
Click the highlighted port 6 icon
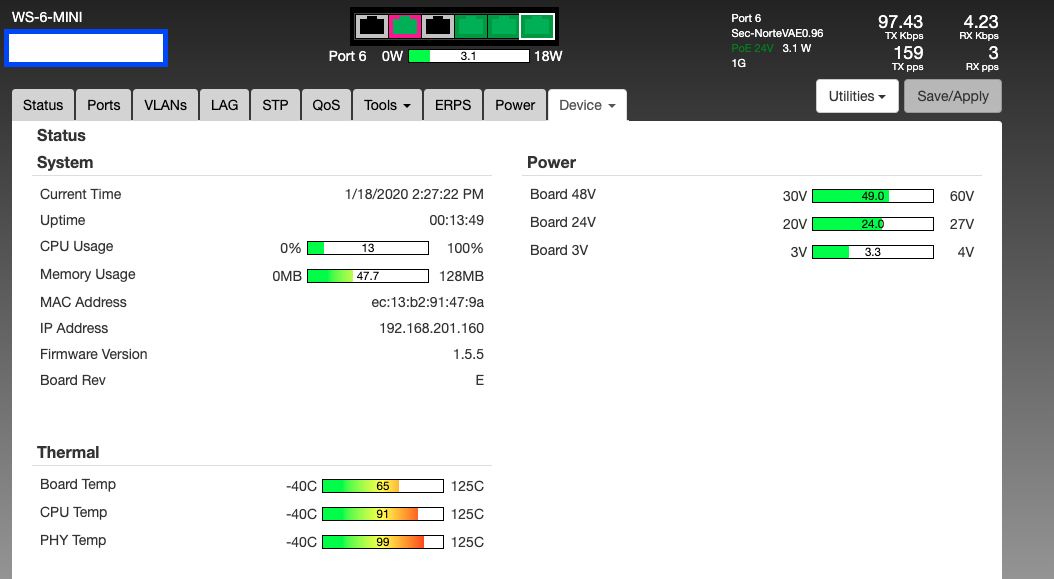[x=537, y=27]
